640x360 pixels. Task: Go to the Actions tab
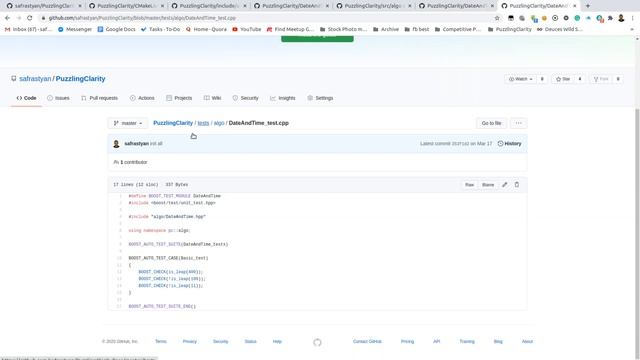coord(142,98)
